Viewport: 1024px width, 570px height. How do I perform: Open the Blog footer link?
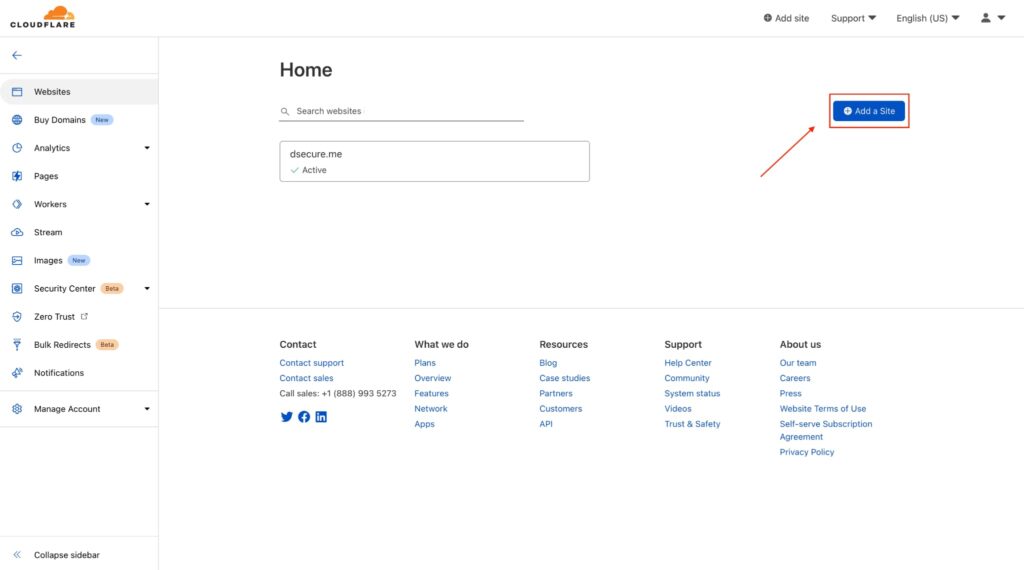tap(548, 363)
